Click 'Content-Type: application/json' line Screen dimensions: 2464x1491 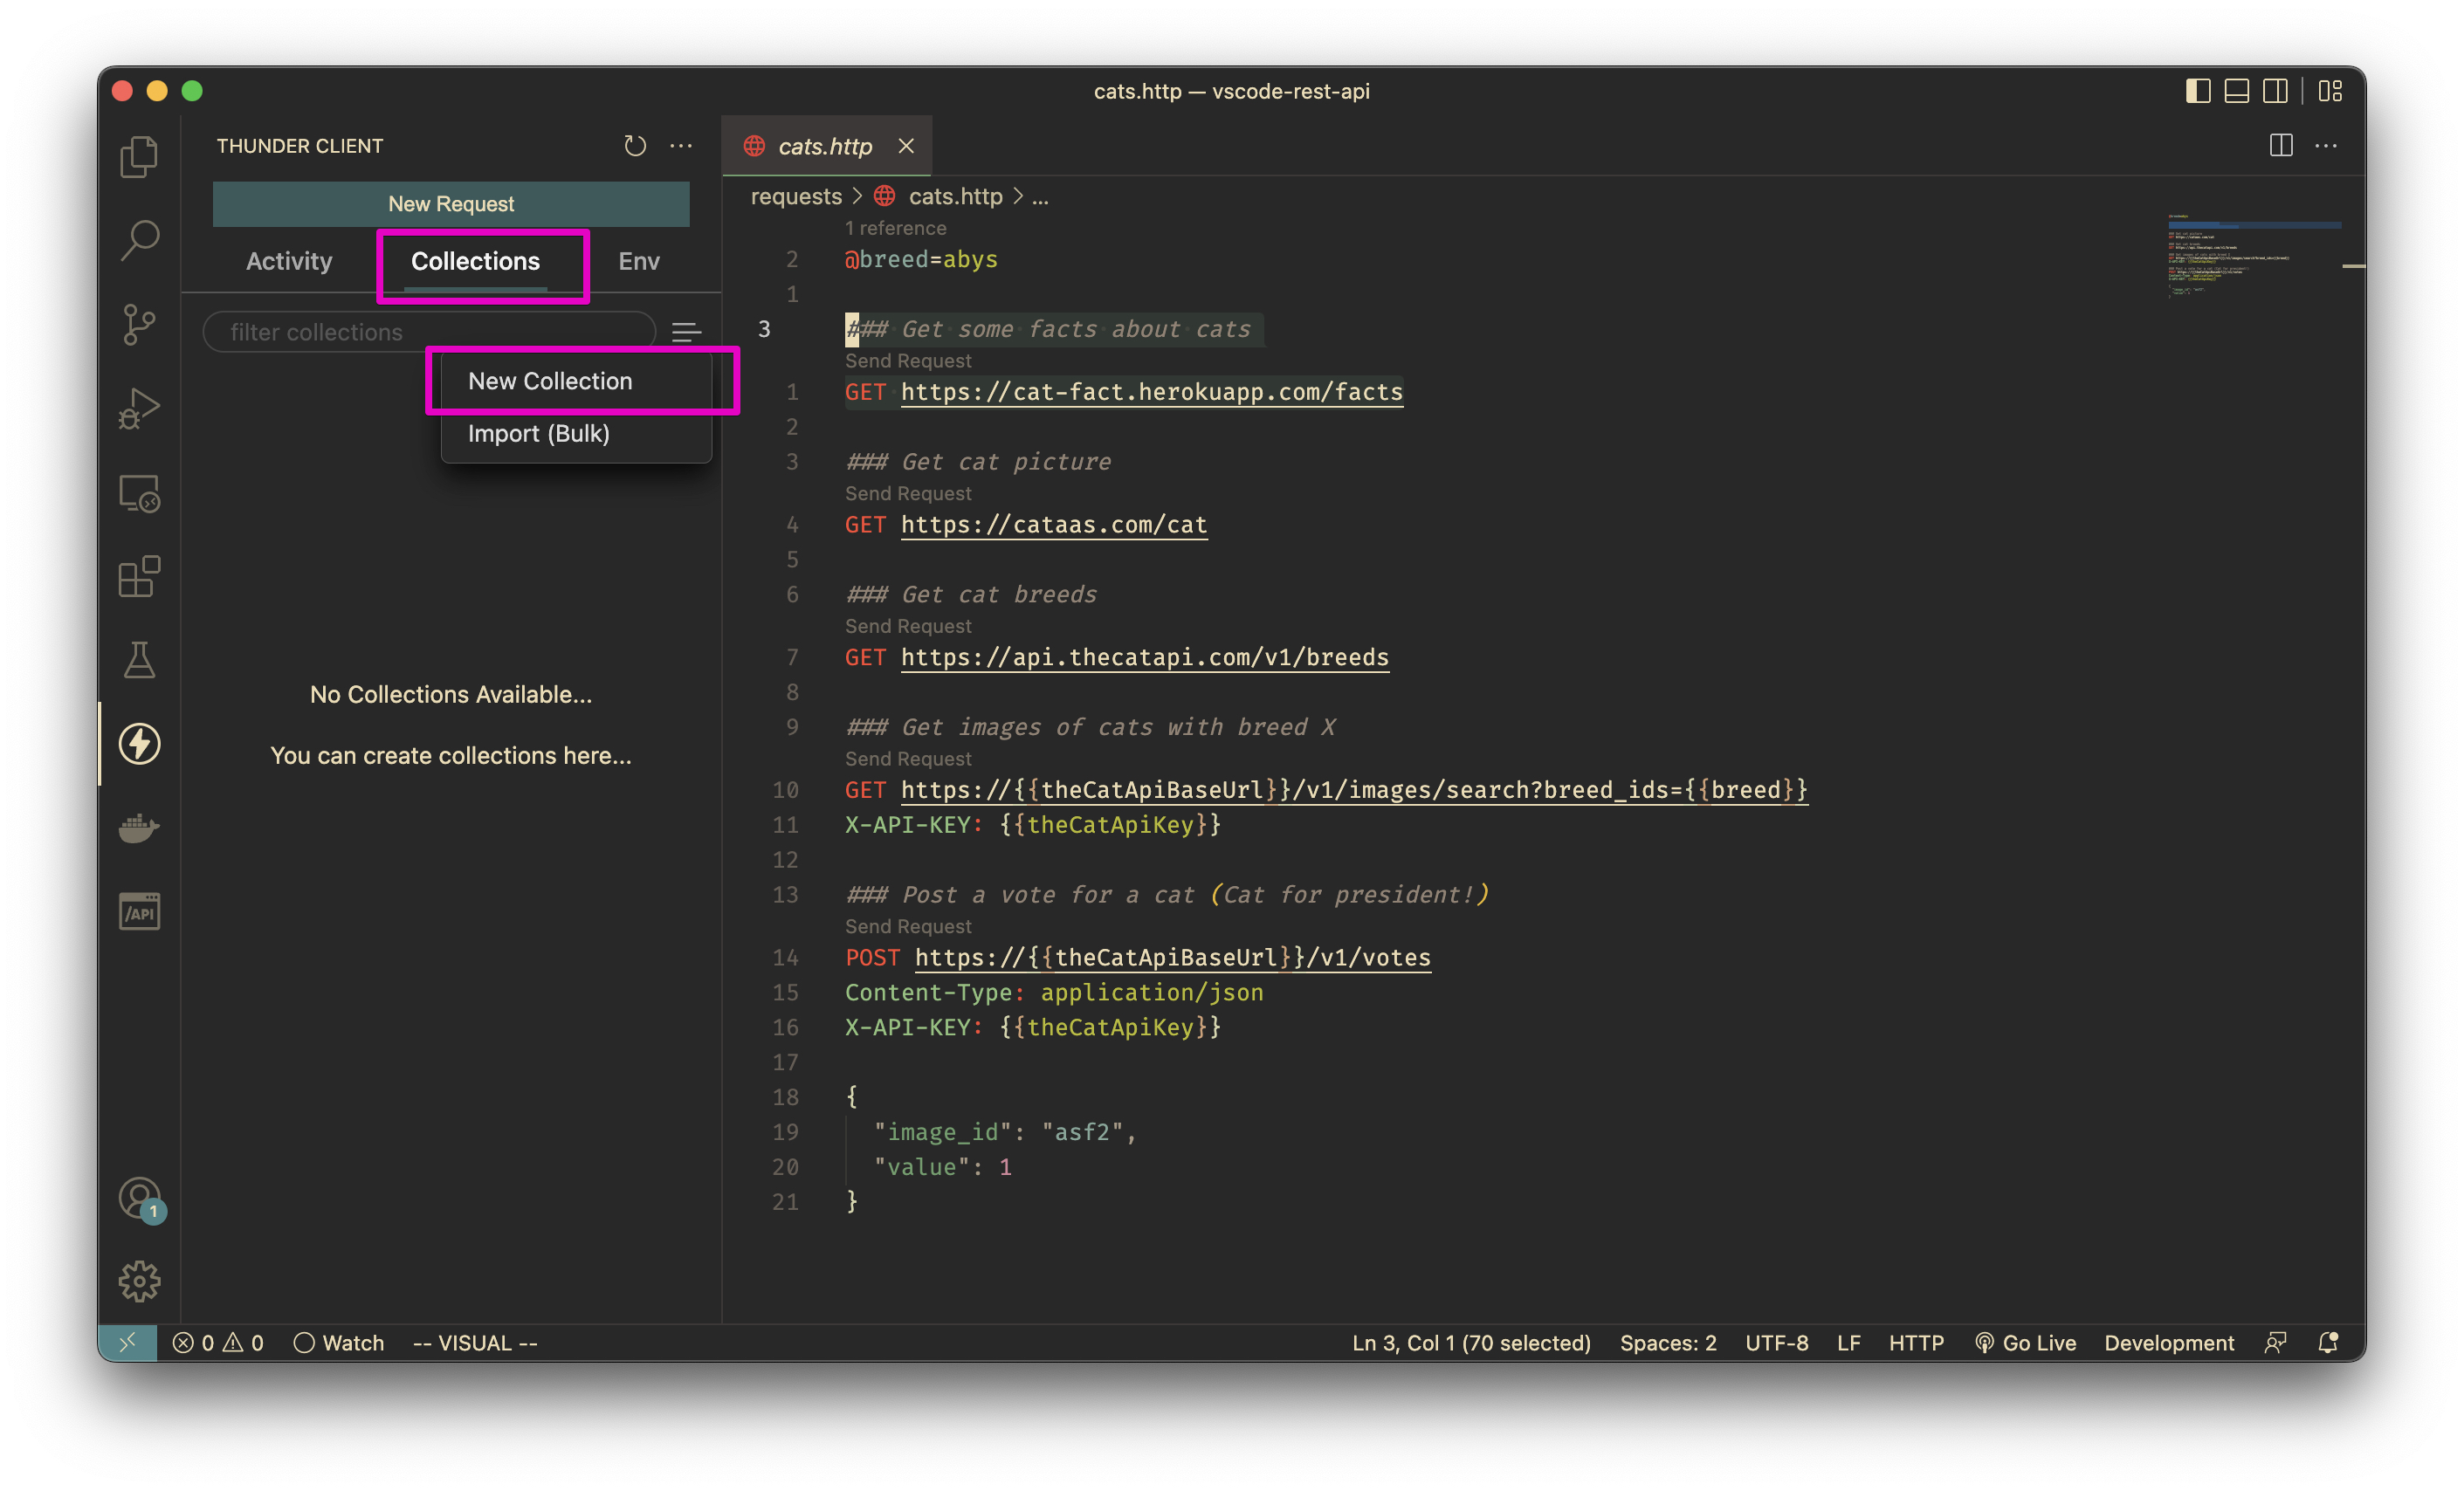1054,993
